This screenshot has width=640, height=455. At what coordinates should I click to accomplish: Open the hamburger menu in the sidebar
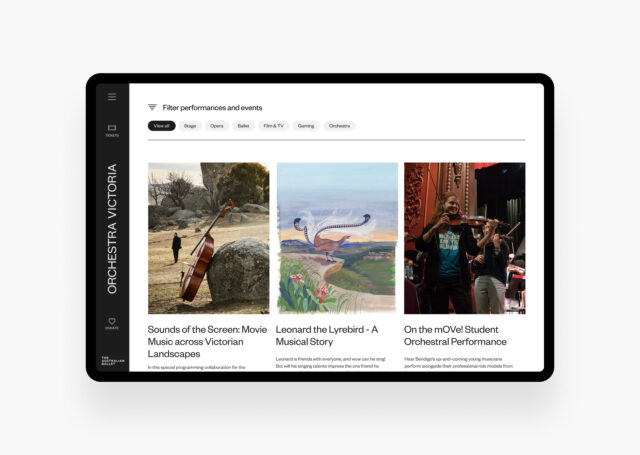point(112,97)
